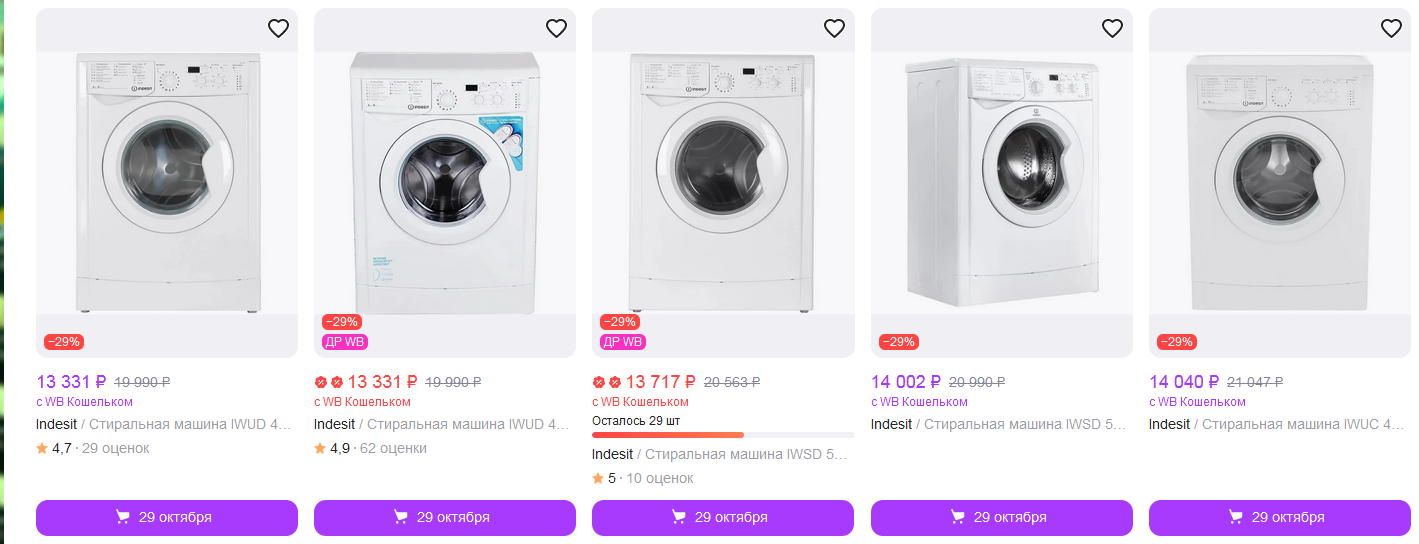
Task: Add the 13 717 ₽ IWSD washer to cart
Action: pyautogui.click(x=723, y=517)
